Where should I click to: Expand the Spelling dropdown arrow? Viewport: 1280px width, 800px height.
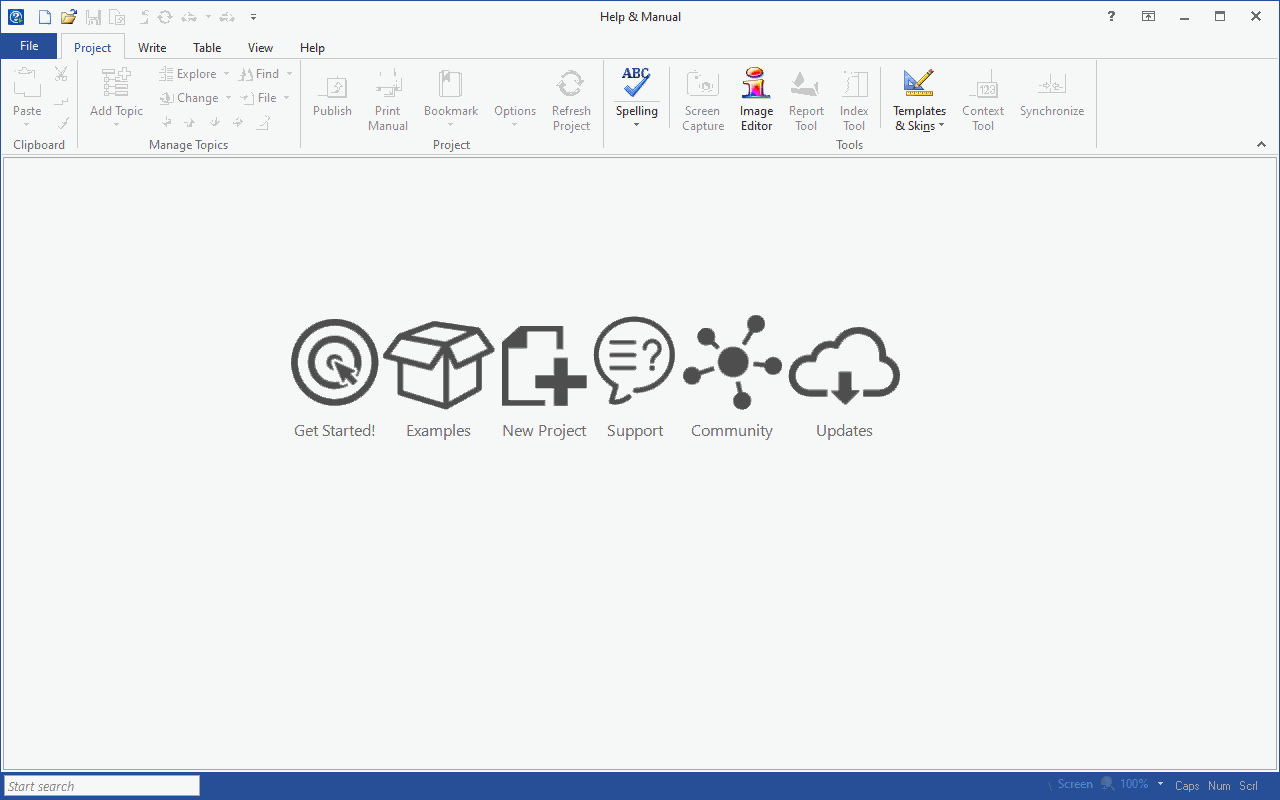coord(636,125)
